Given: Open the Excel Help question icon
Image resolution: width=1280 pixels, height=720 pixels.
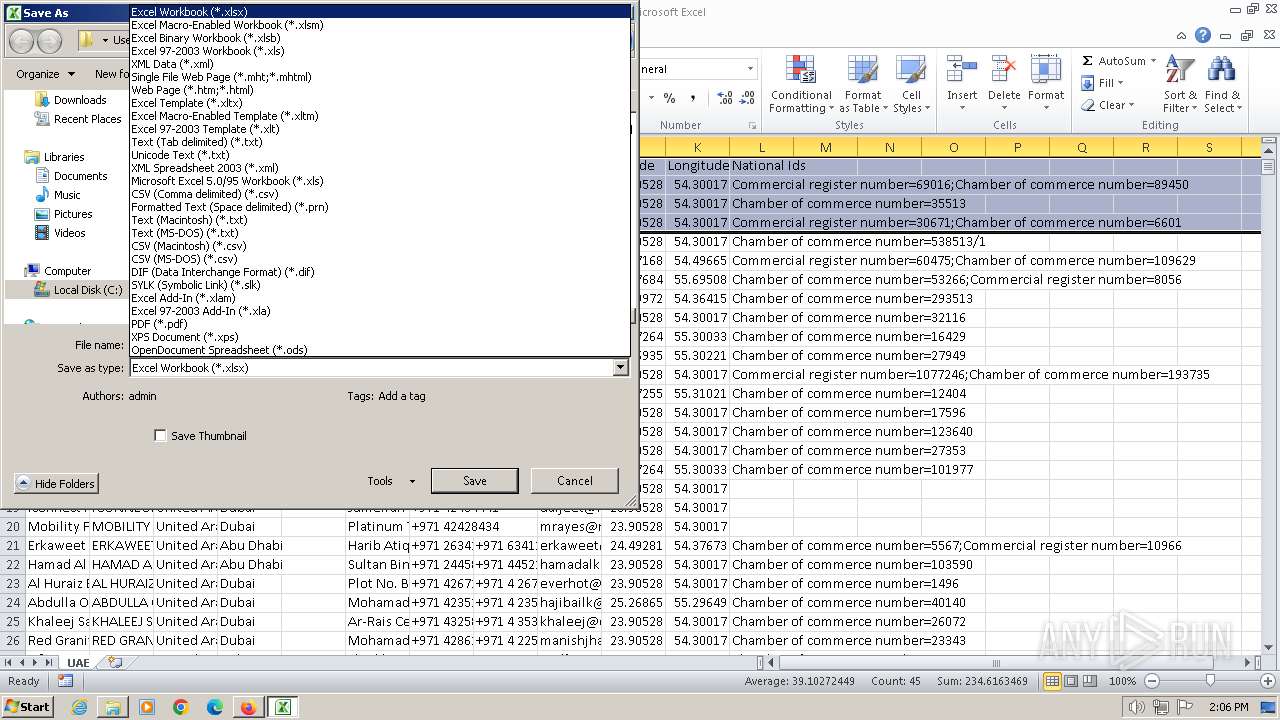Looking at the screenshot, I should coord(1203,36).
